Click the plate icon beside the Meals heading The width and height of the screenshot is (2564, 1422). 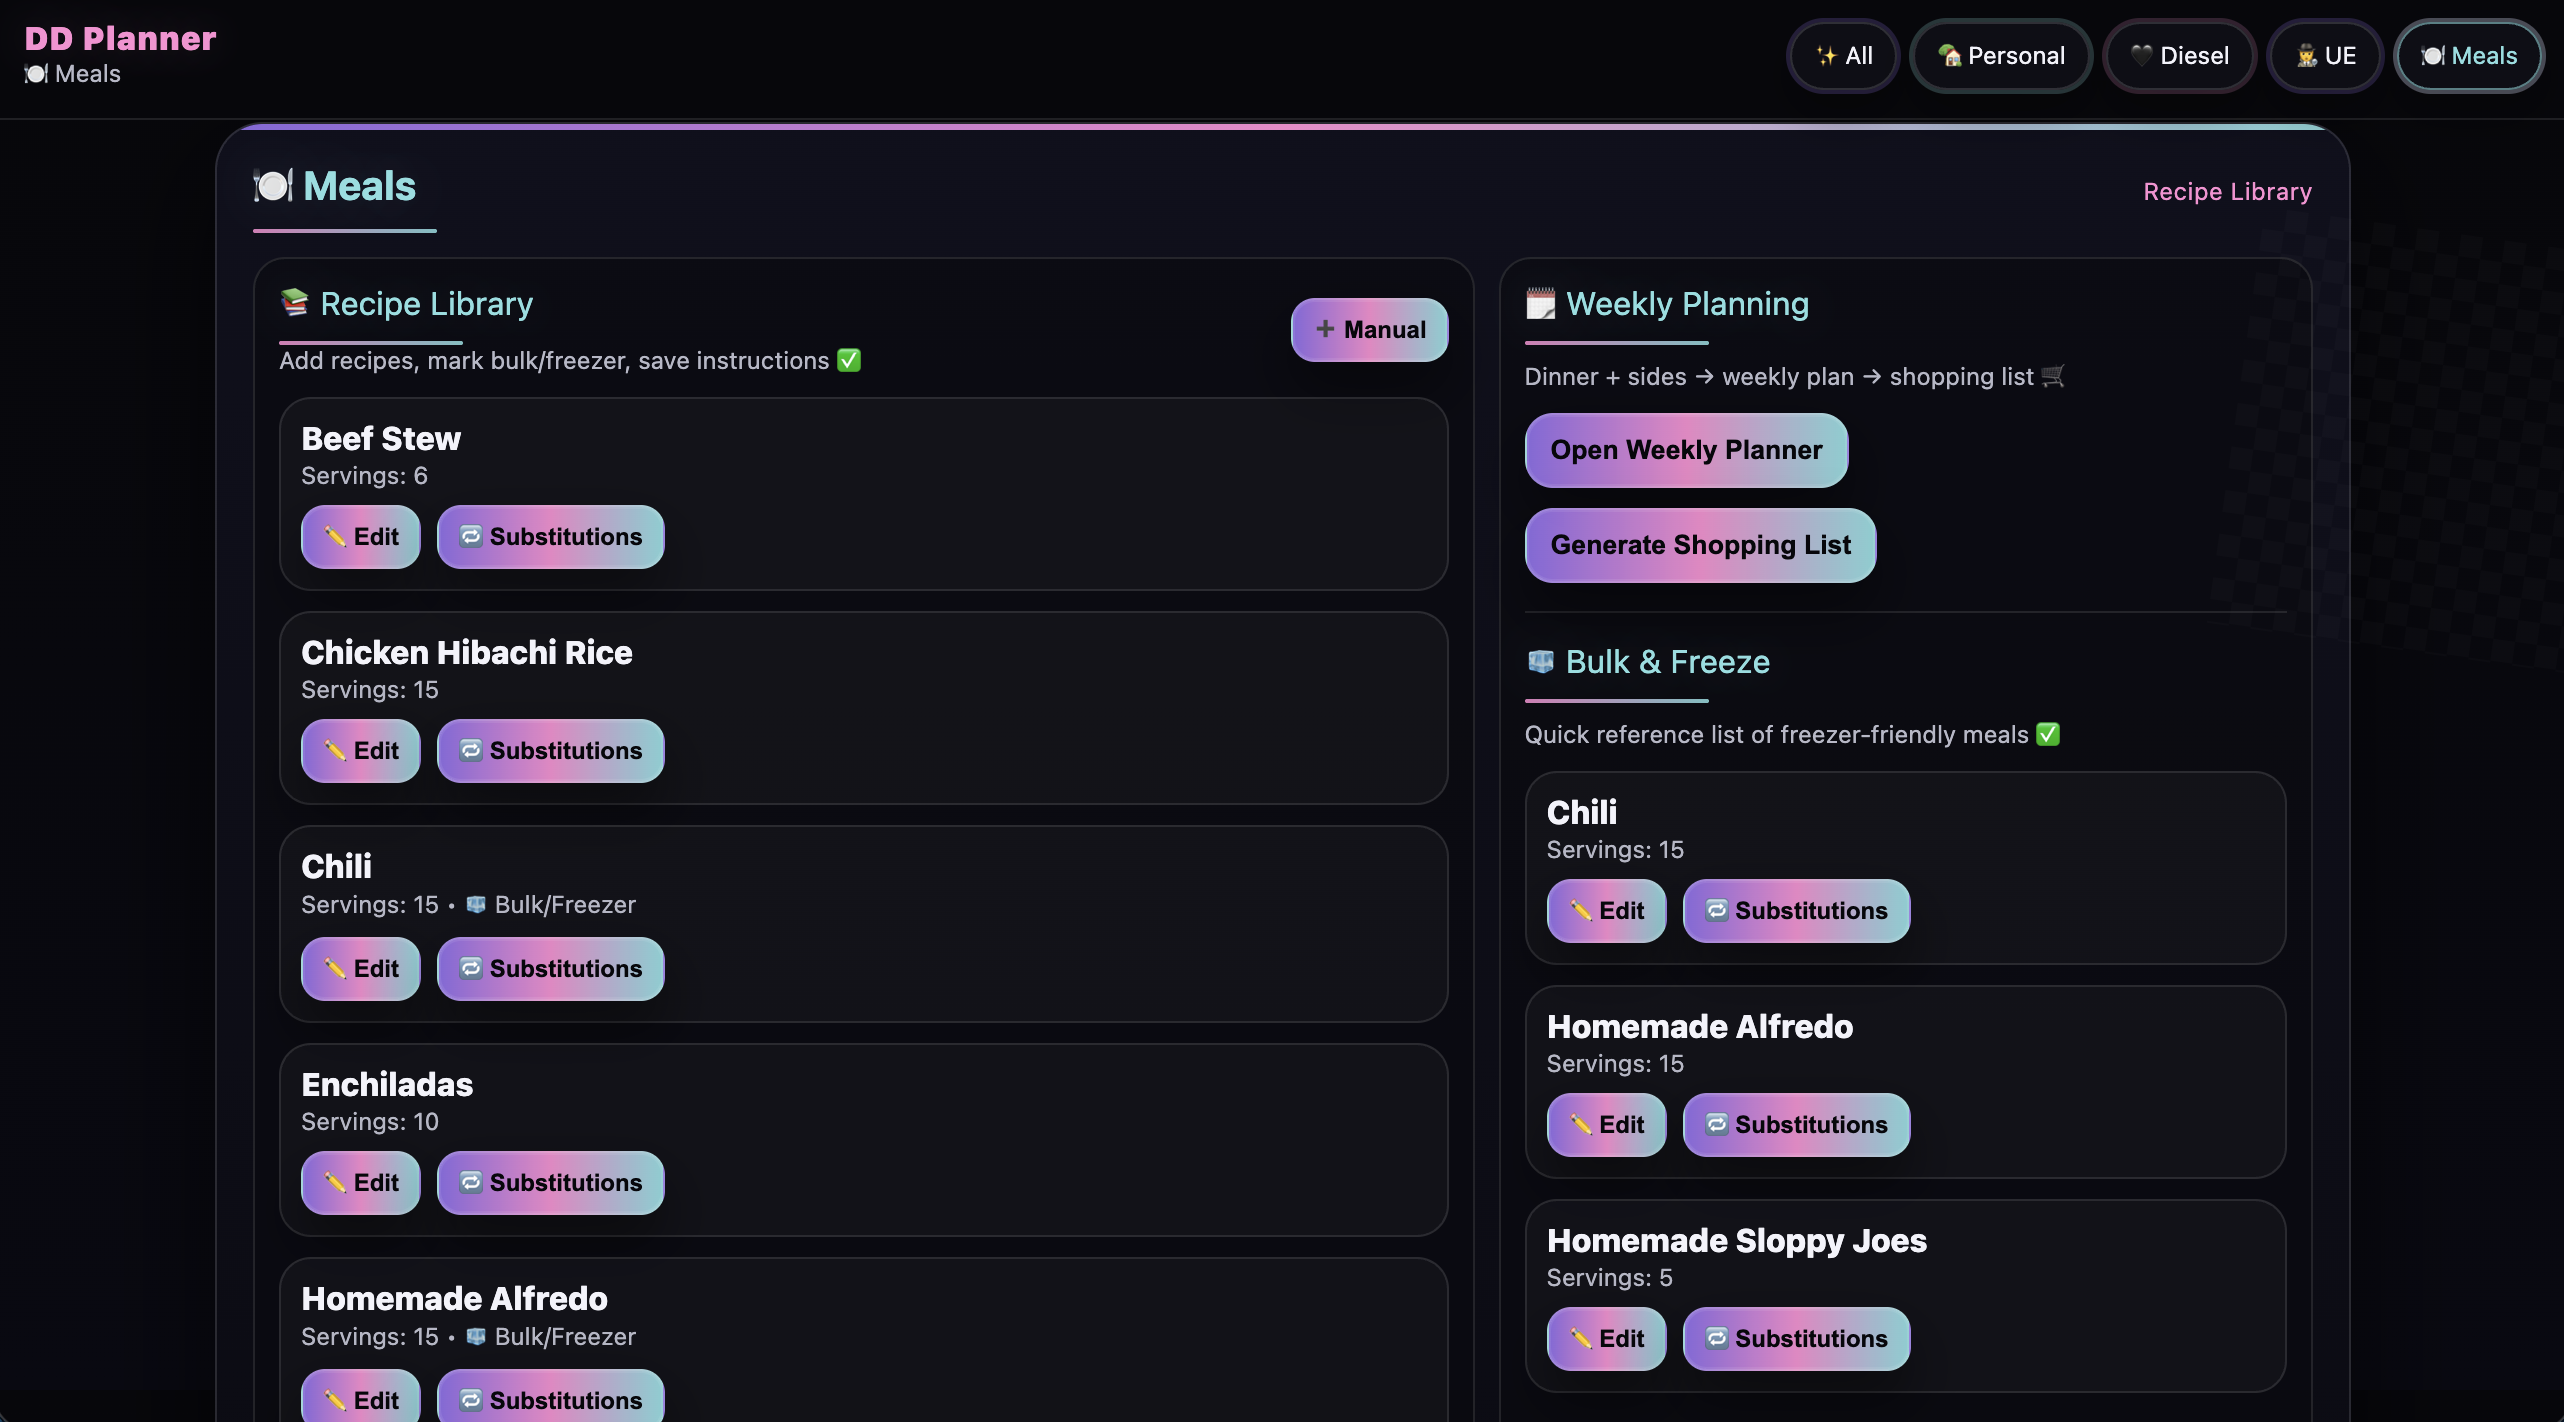click(x=273, y=186)
